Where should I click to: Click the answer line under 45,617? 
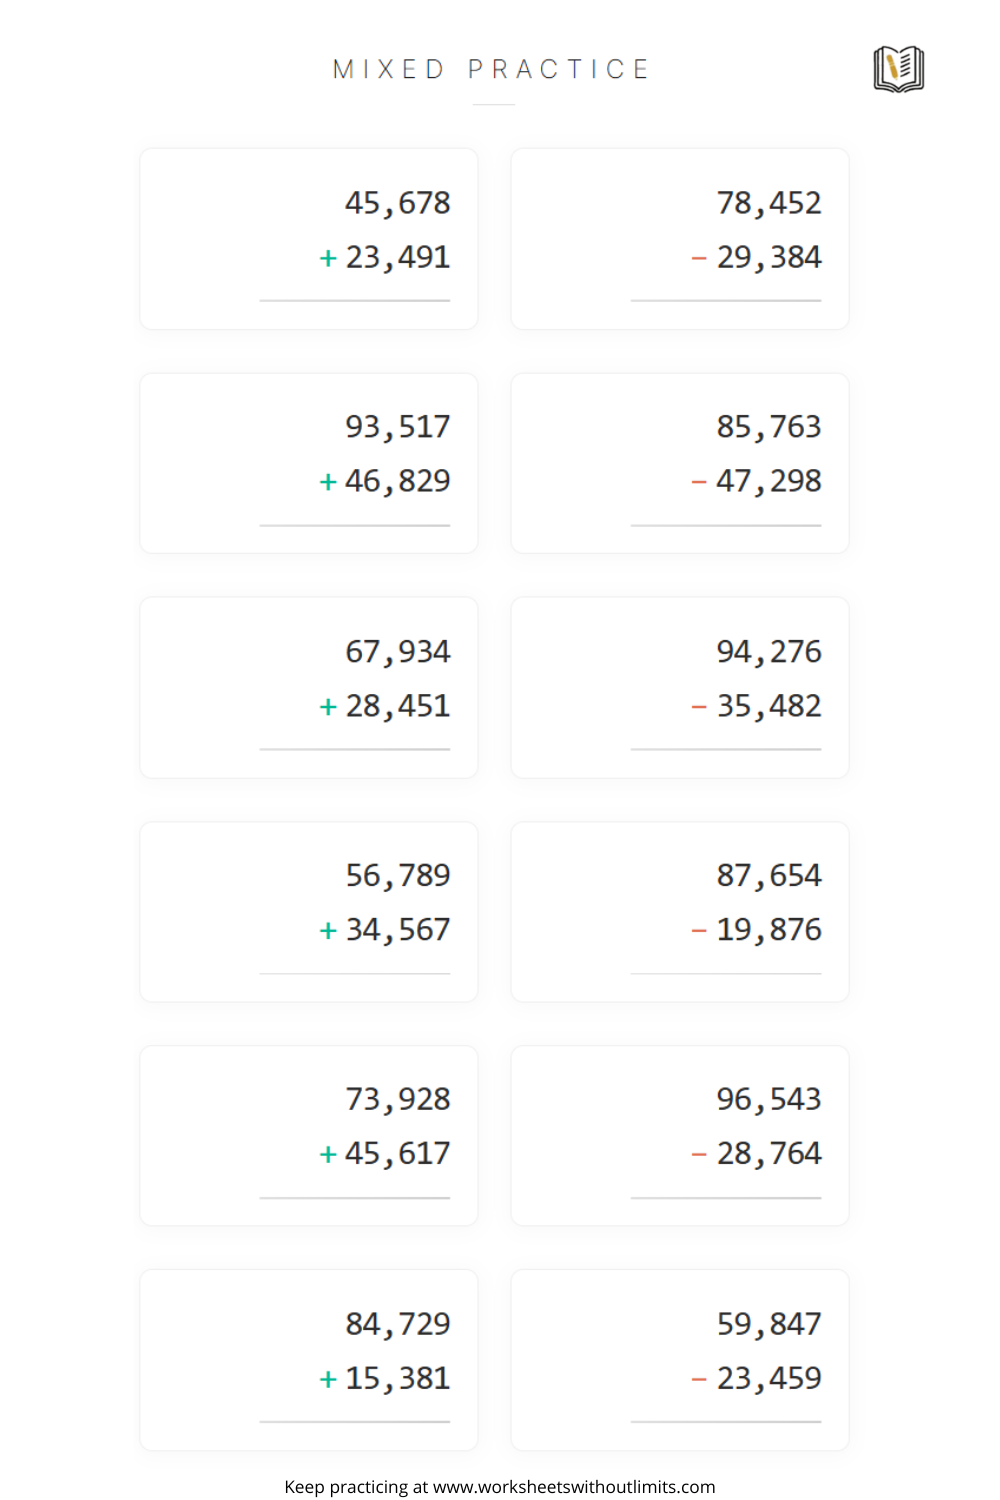[x=355, y=1197]
